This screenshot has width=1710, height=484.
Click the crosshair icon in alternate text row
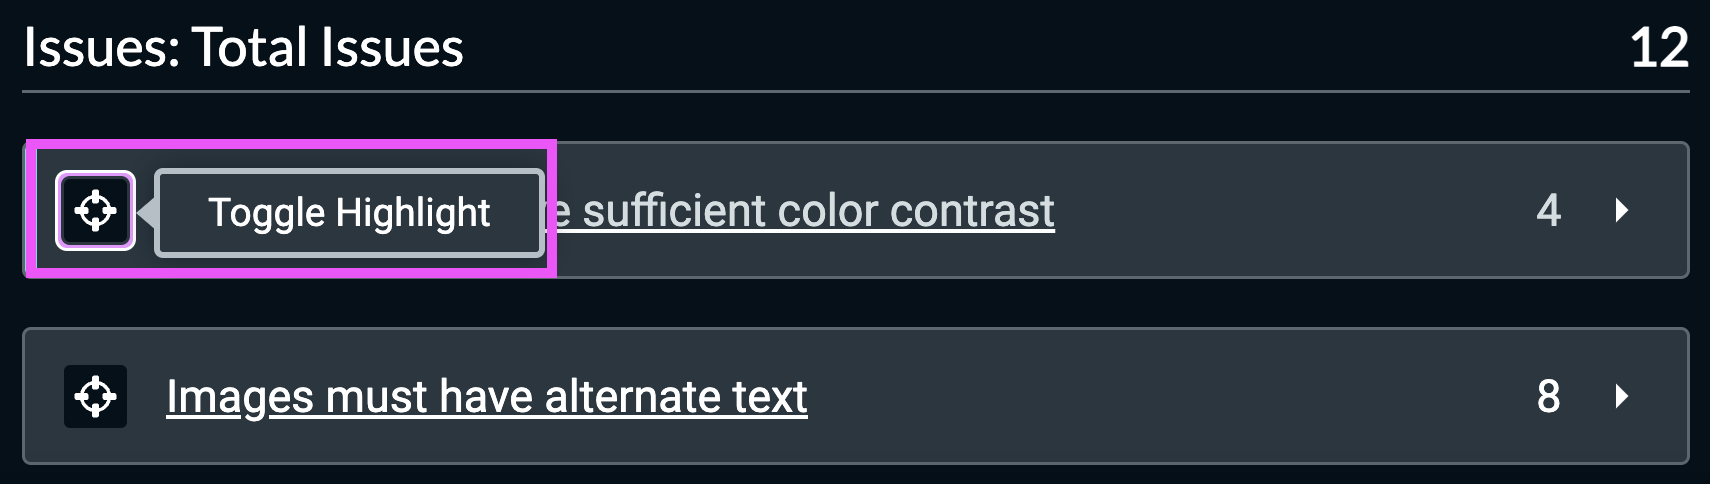[95, 397]
